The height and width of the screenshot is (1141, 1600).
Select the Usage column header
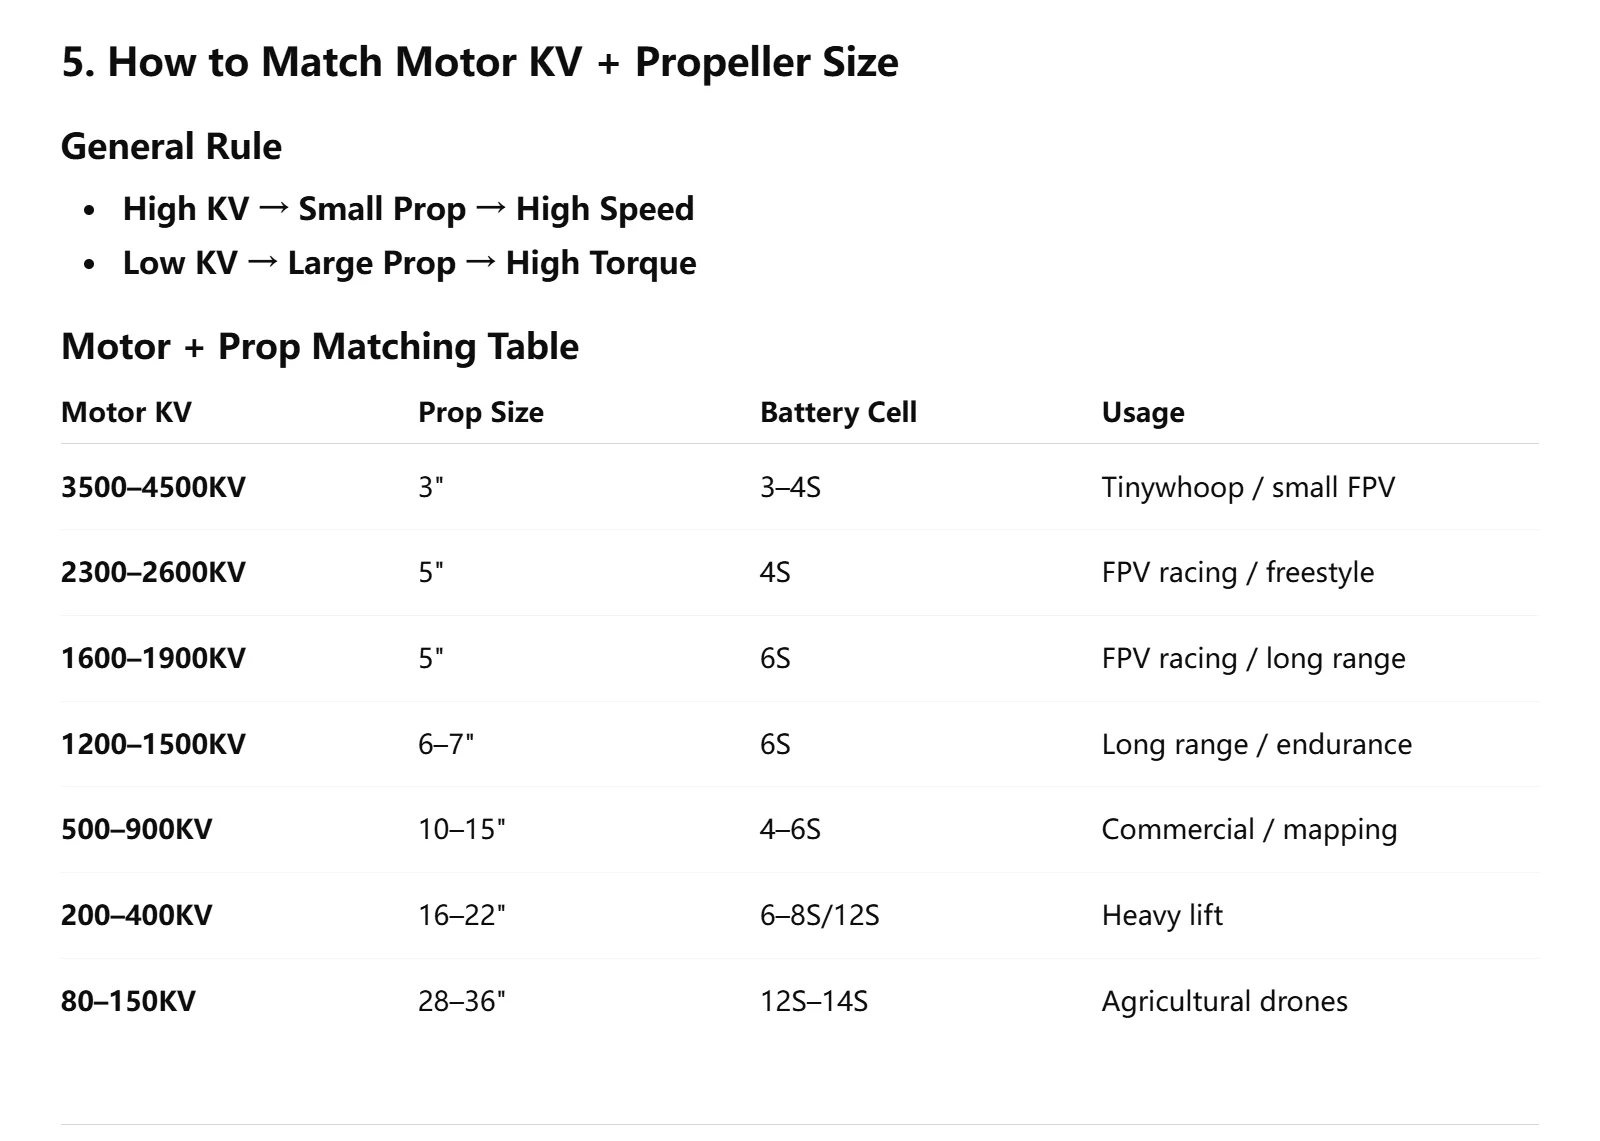1143,413
